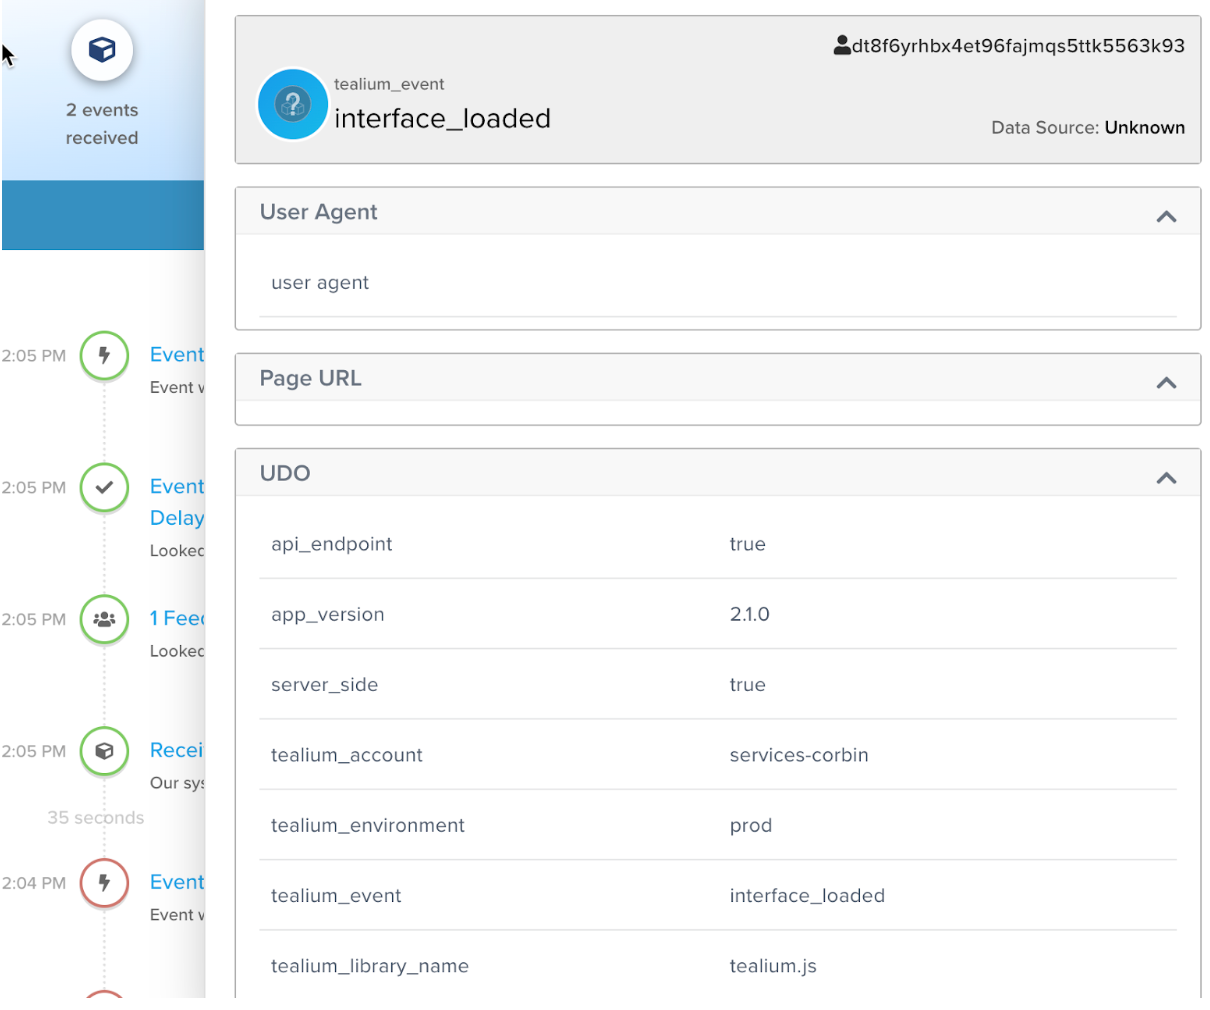
Task: Click the question mark icon beside interface_loaded
Action: pos(292,104)
